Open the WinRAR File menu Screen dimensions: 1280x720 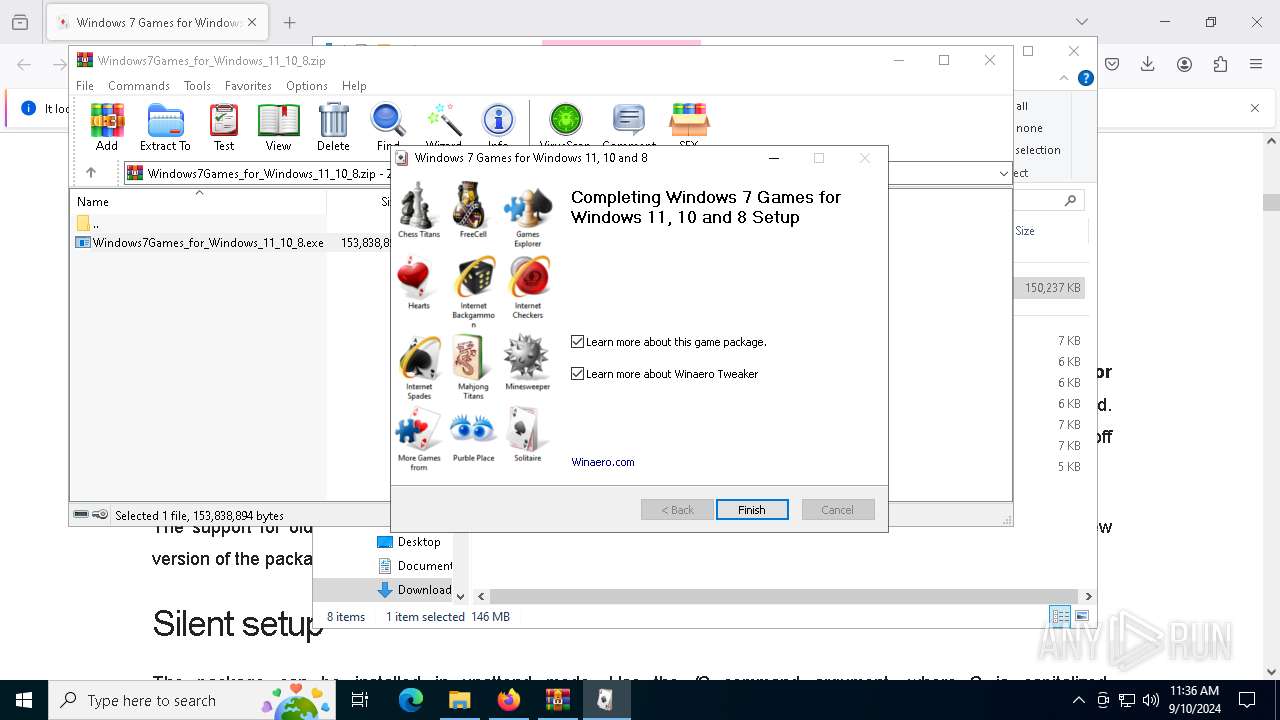tap(85, 86)
